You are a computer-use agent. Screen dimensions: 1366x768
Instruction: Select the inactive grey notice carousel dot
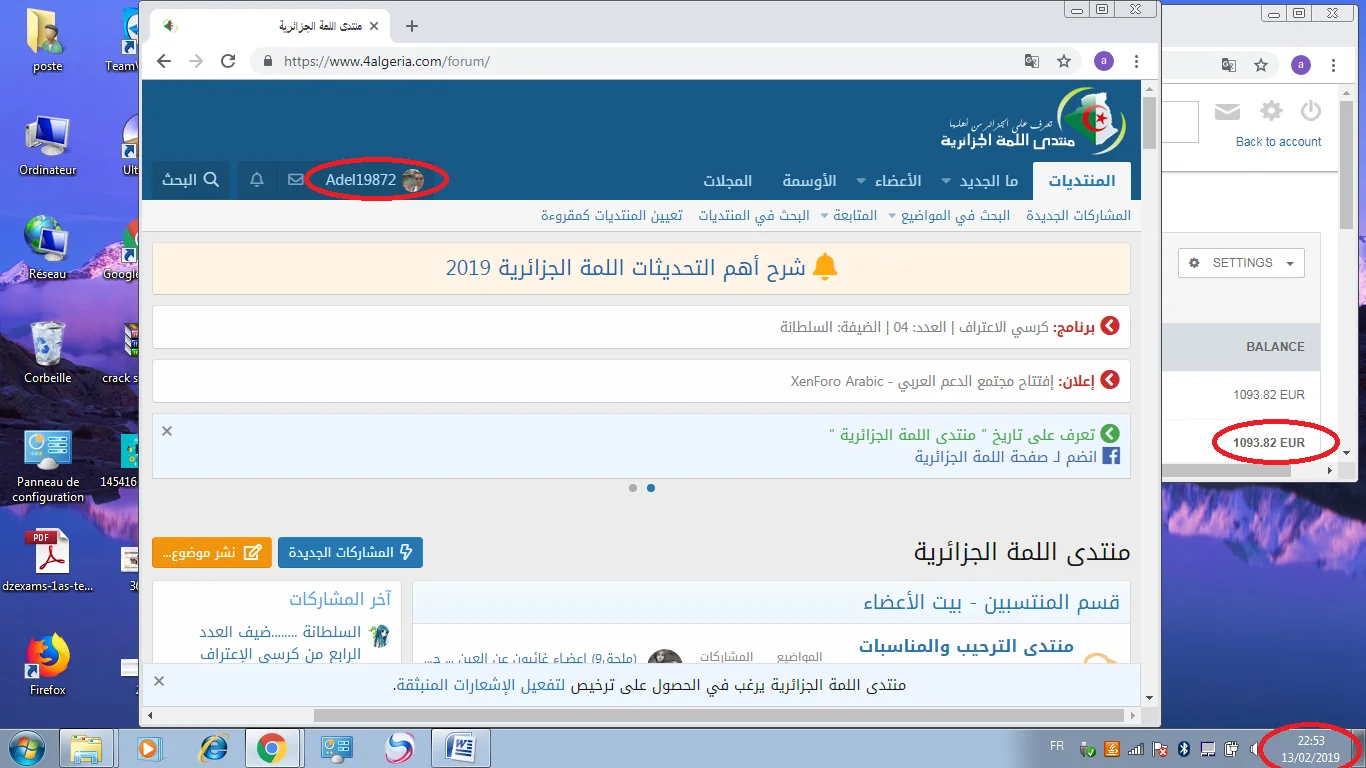(x=633, y=488)
